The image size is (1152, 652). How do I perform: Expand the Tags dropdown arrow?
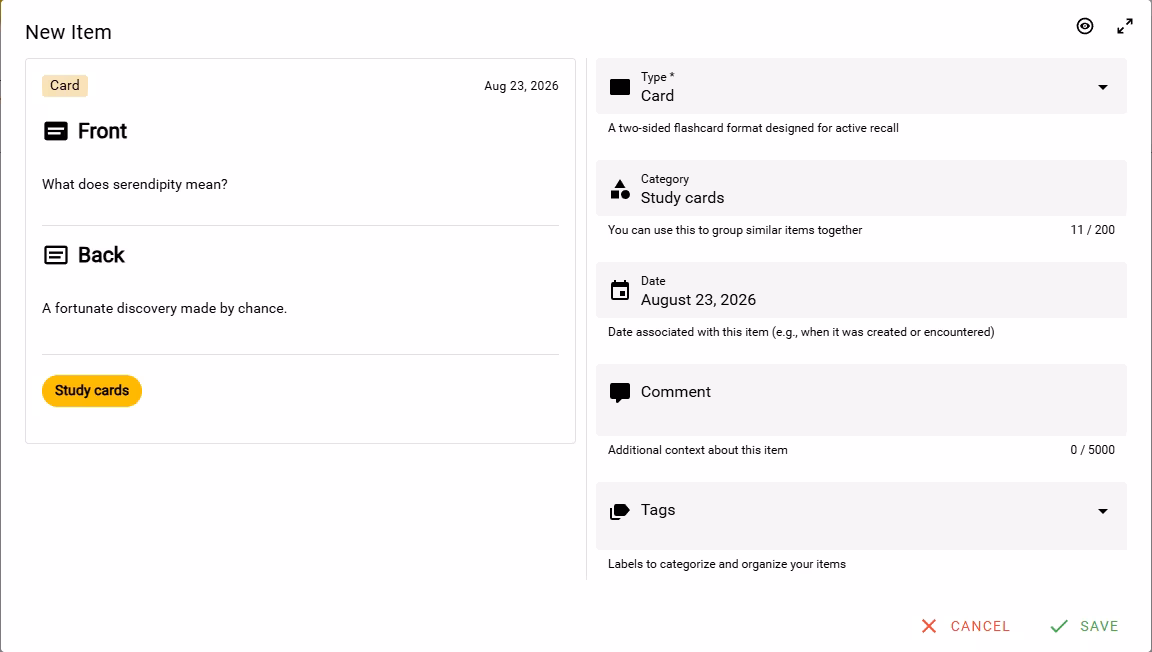tap(1103, 511)
